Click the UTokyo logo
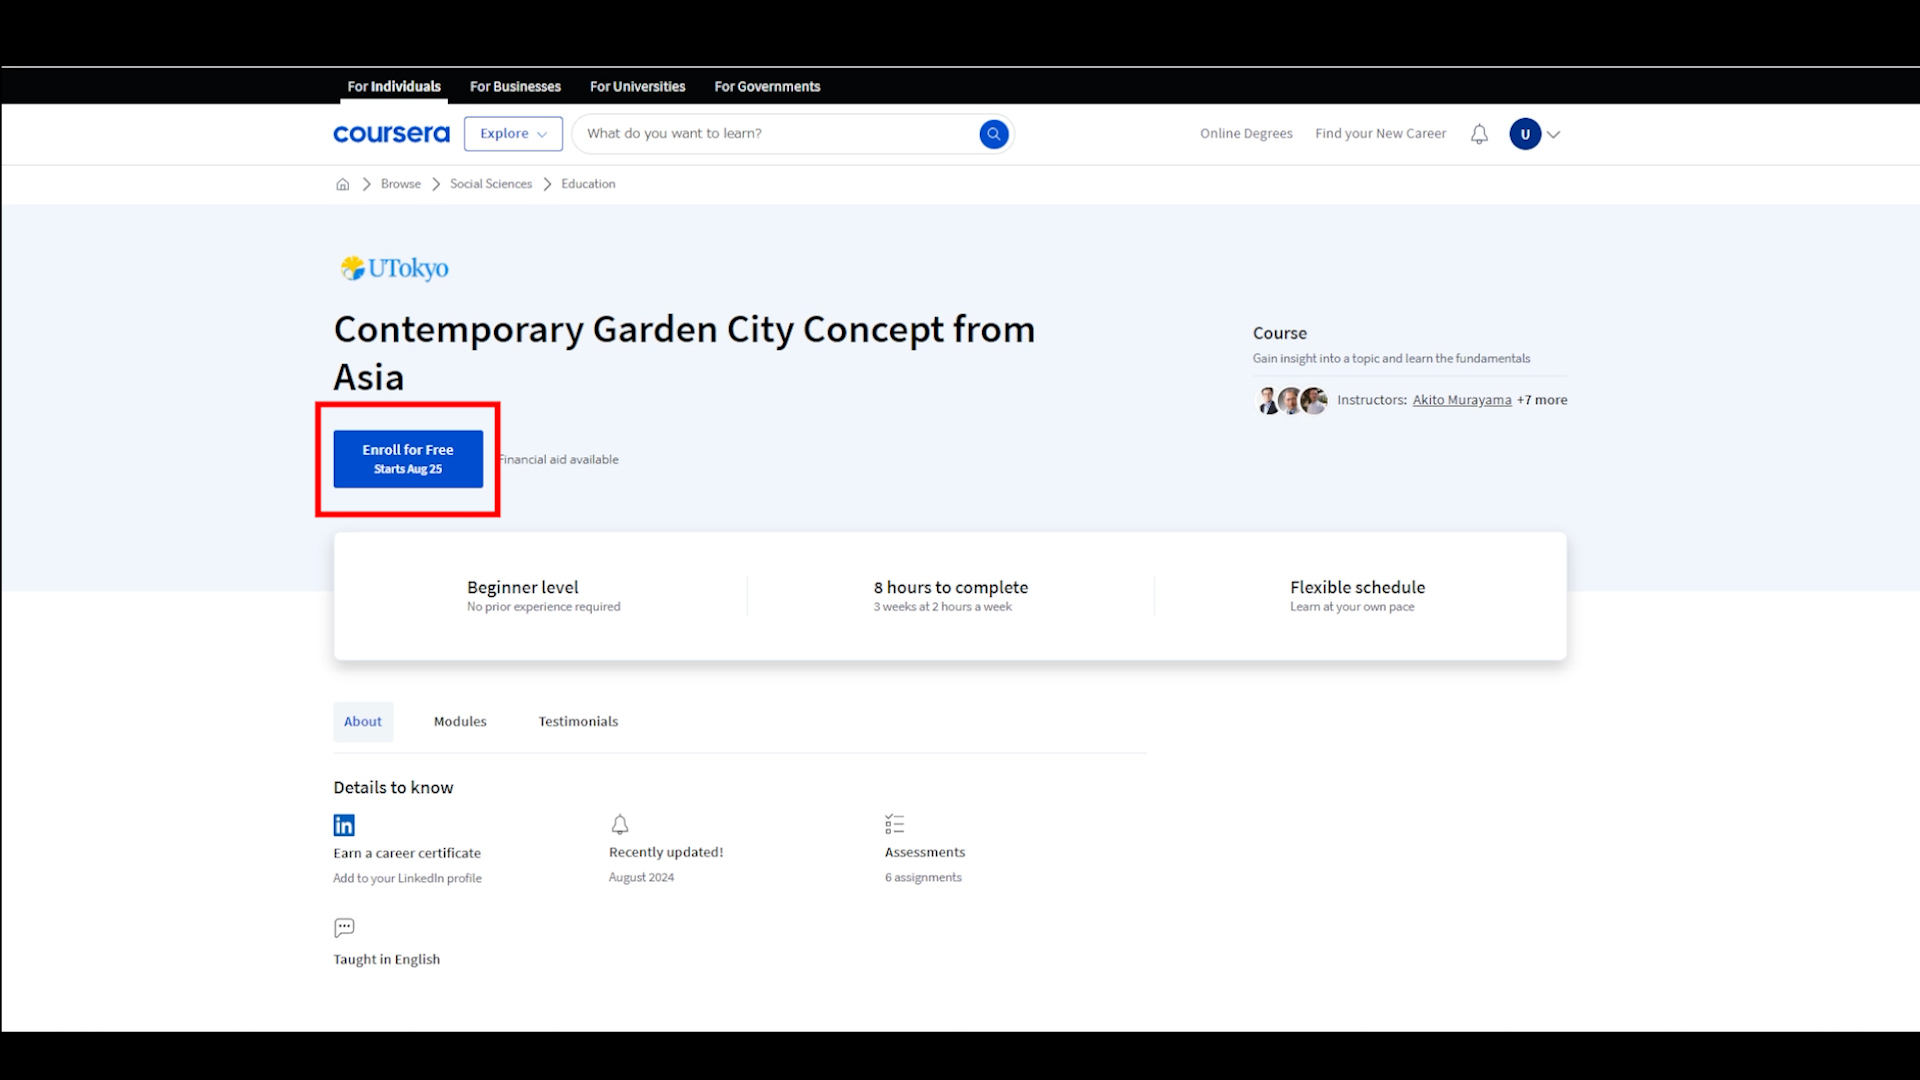This screenshot has width=1920, height=1080. click(394, 268)
